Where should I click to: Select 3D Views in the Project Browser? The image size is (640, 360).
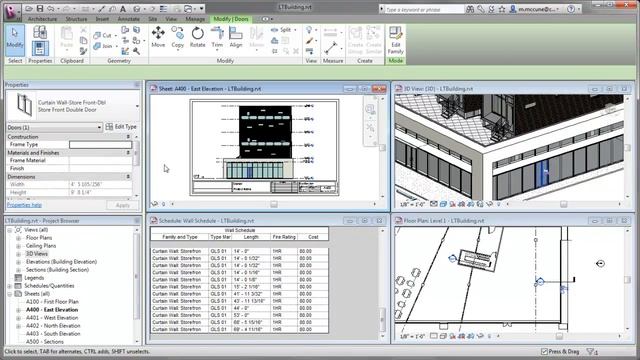[37, 254]
